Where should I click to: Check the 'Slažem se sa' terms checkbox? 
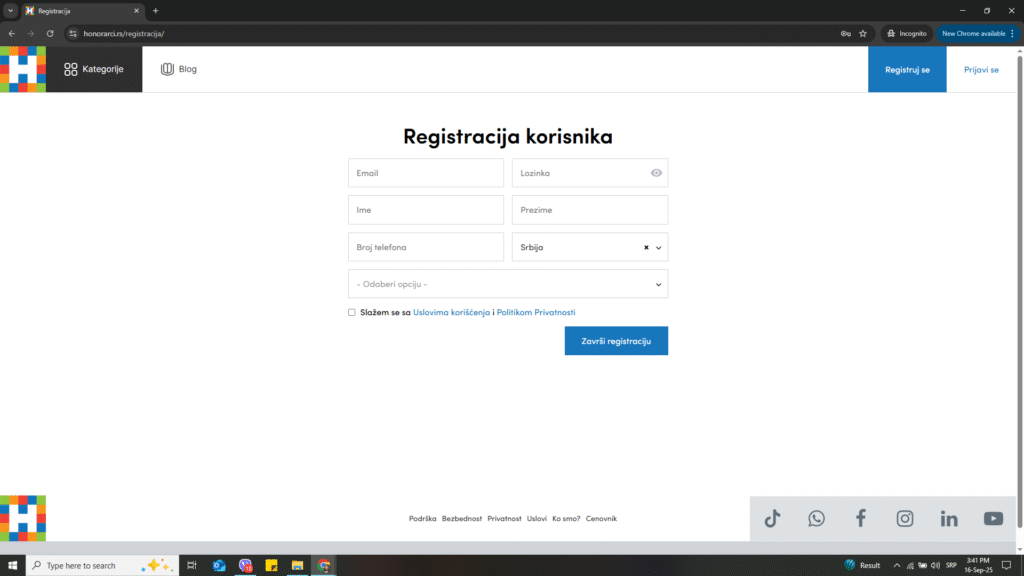point(352,312)
